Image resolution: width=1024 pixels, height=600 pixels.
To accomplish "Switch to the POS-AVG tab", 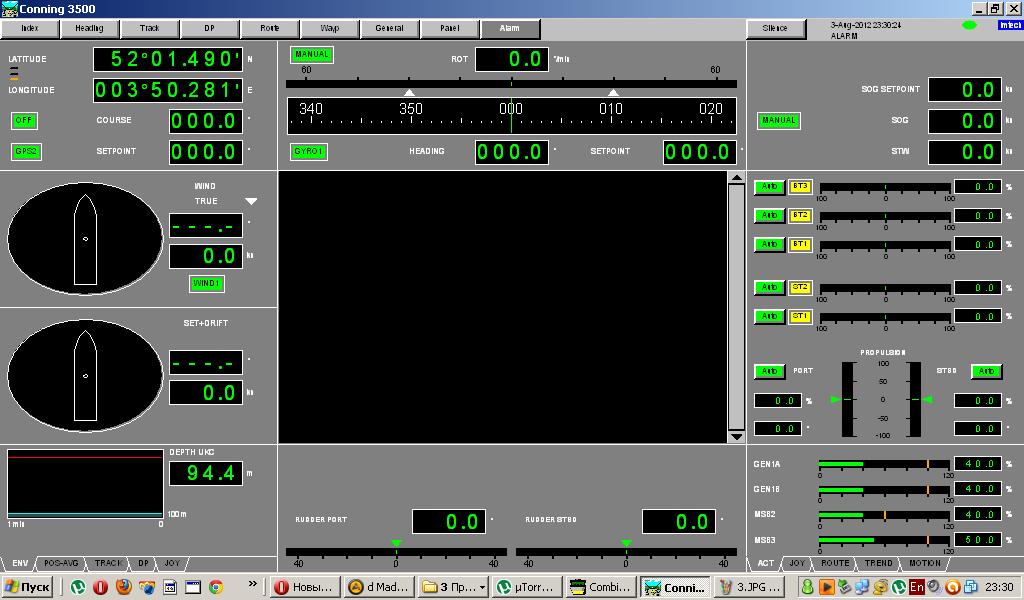I will (x=61, y=564).
